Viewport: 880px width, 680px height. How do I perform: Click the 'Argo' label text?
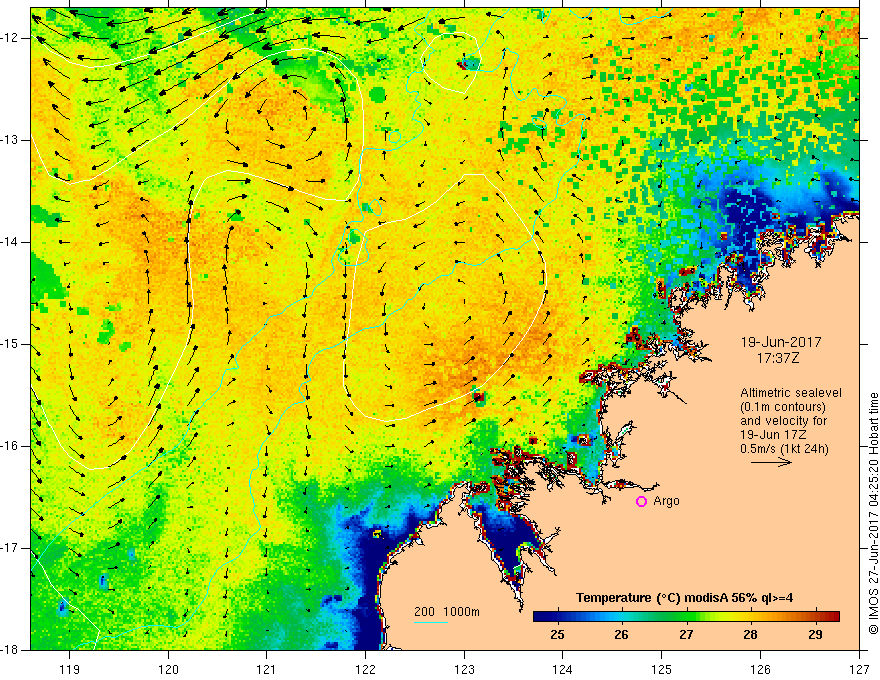pos(666,501)
